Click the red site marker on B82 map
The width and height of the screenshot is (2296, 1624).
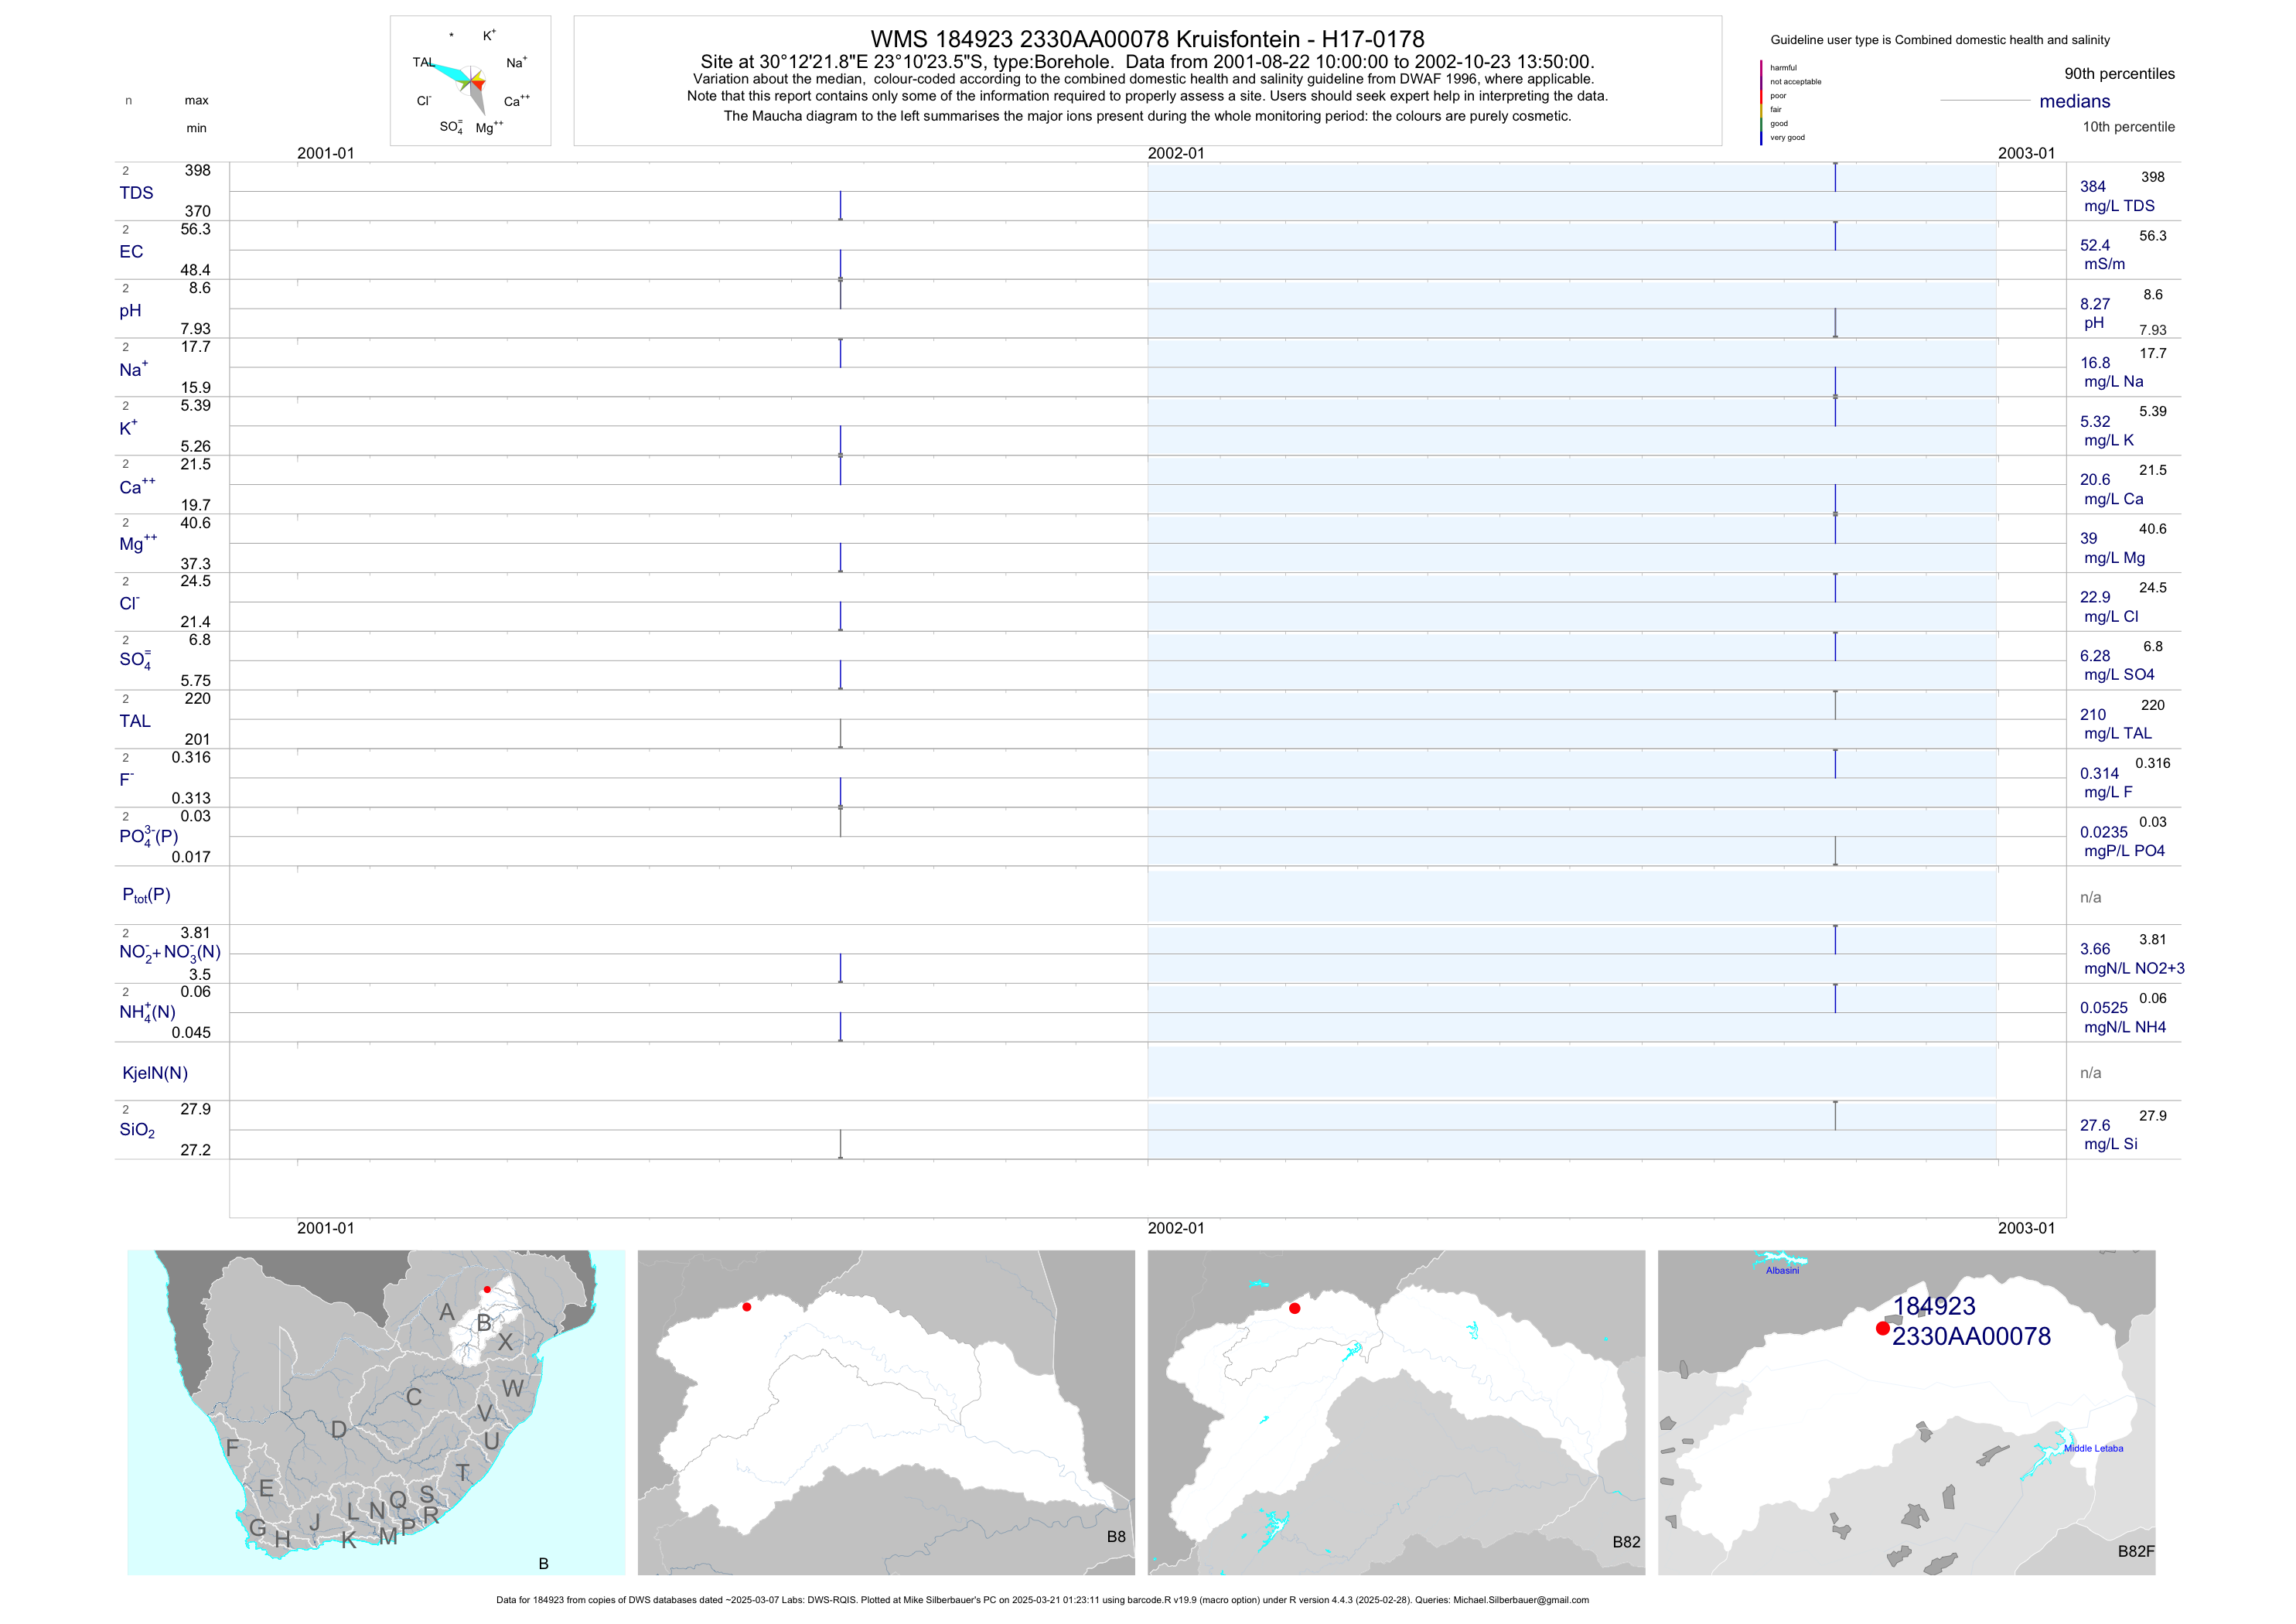(1294, 1308)
